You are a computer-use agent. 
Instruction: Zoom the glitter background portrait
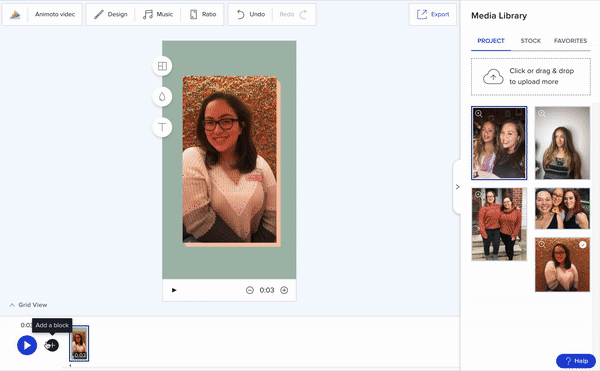[x=541, y=244]
